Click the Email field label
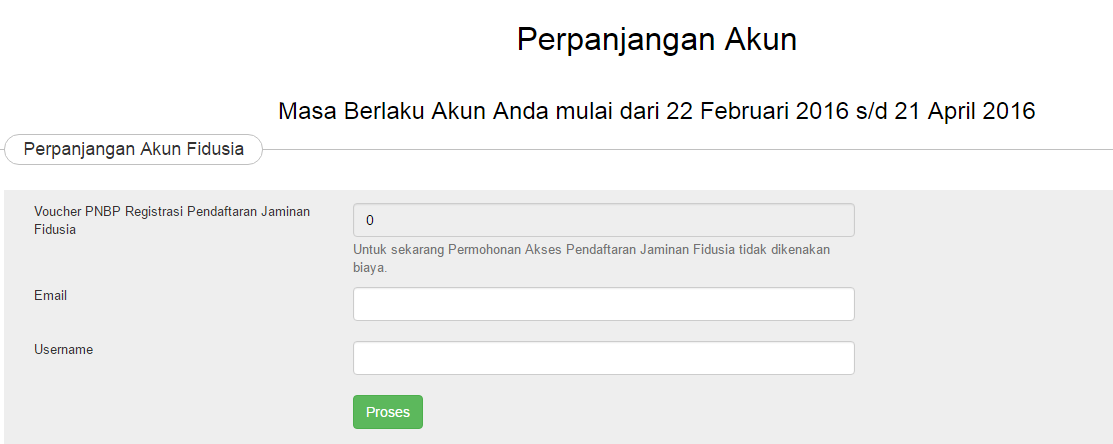Viewport: 1113px width, 444px height. [50, 296]
